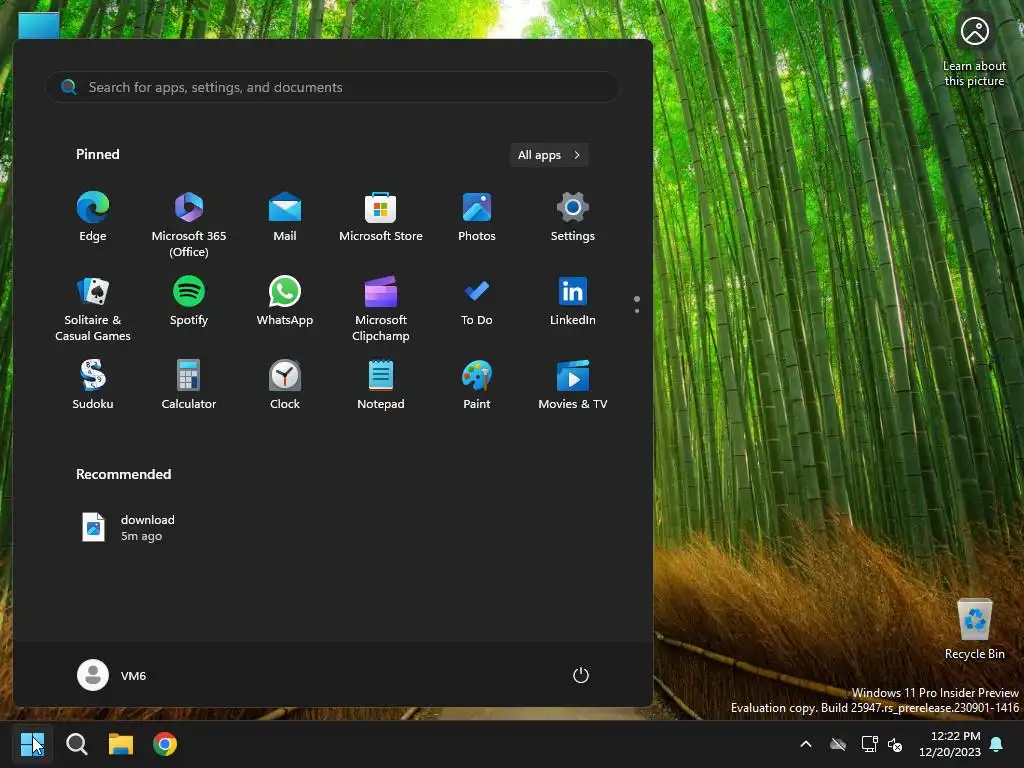Open LinkedIn
Image resolution: width=1024 pixels, height=768 pixels.
coord(573,302)
